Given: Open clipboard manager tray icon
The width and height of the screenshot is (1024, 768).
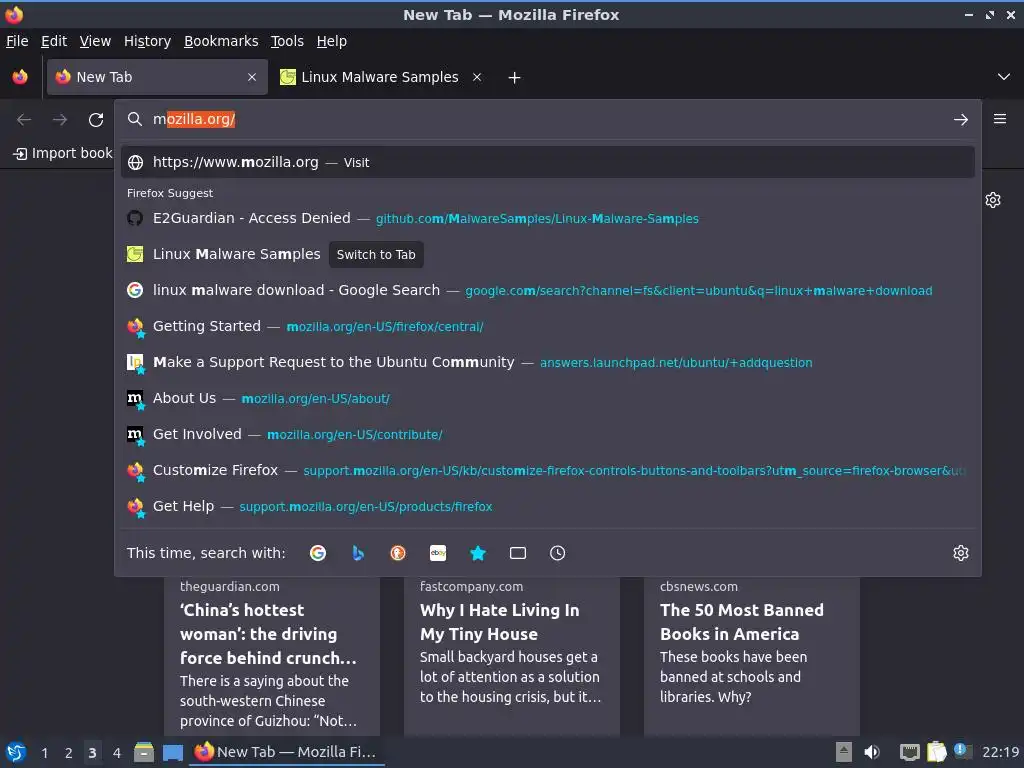Looking at the screenshot, I should click(936, 752).
